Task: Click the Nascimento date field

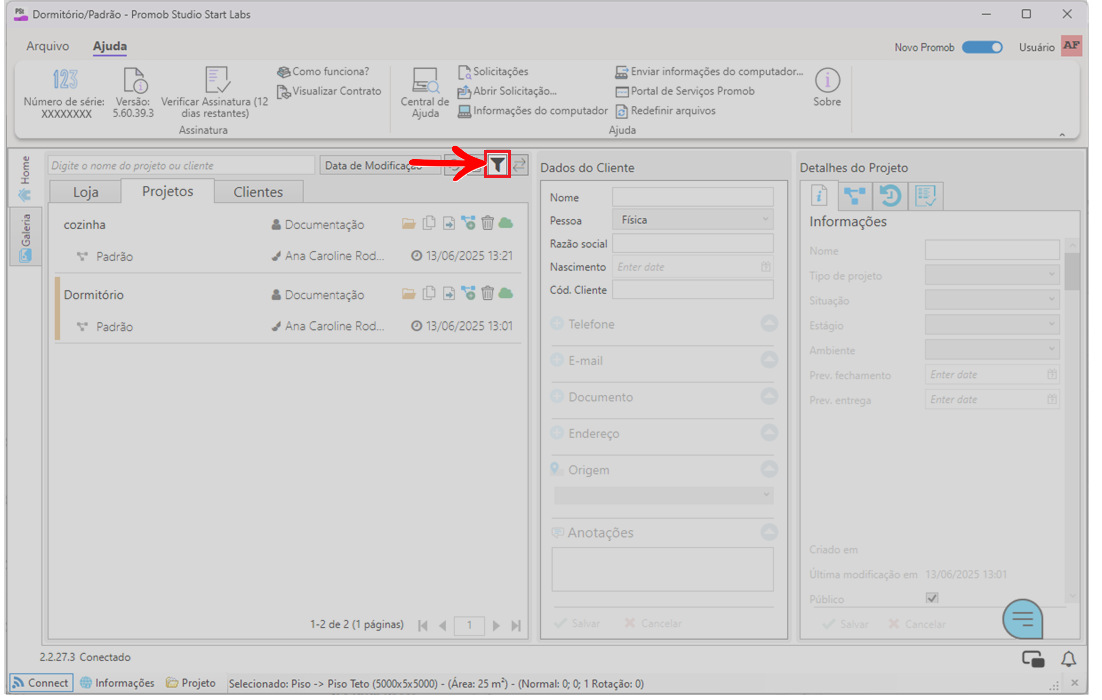Action: pyautogui.click(x=693, y=266)
